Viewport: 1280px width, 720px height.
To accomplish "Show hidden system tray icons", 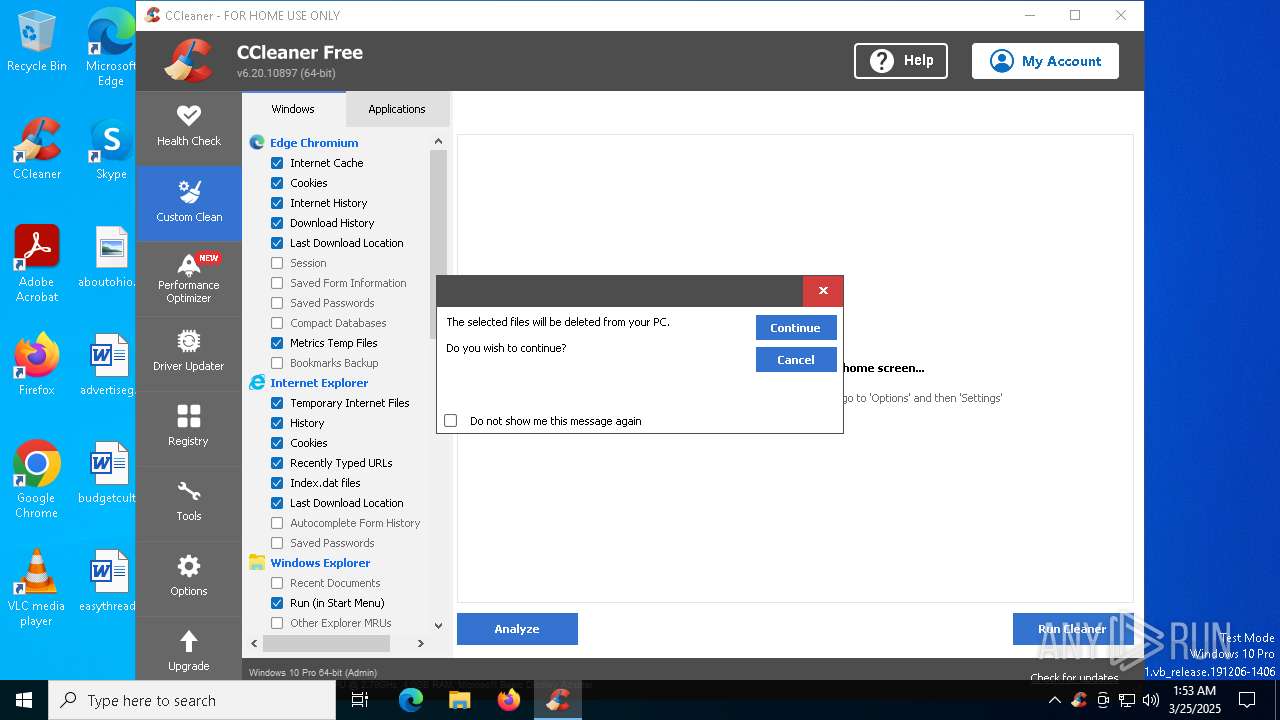I will [1054, 700].
